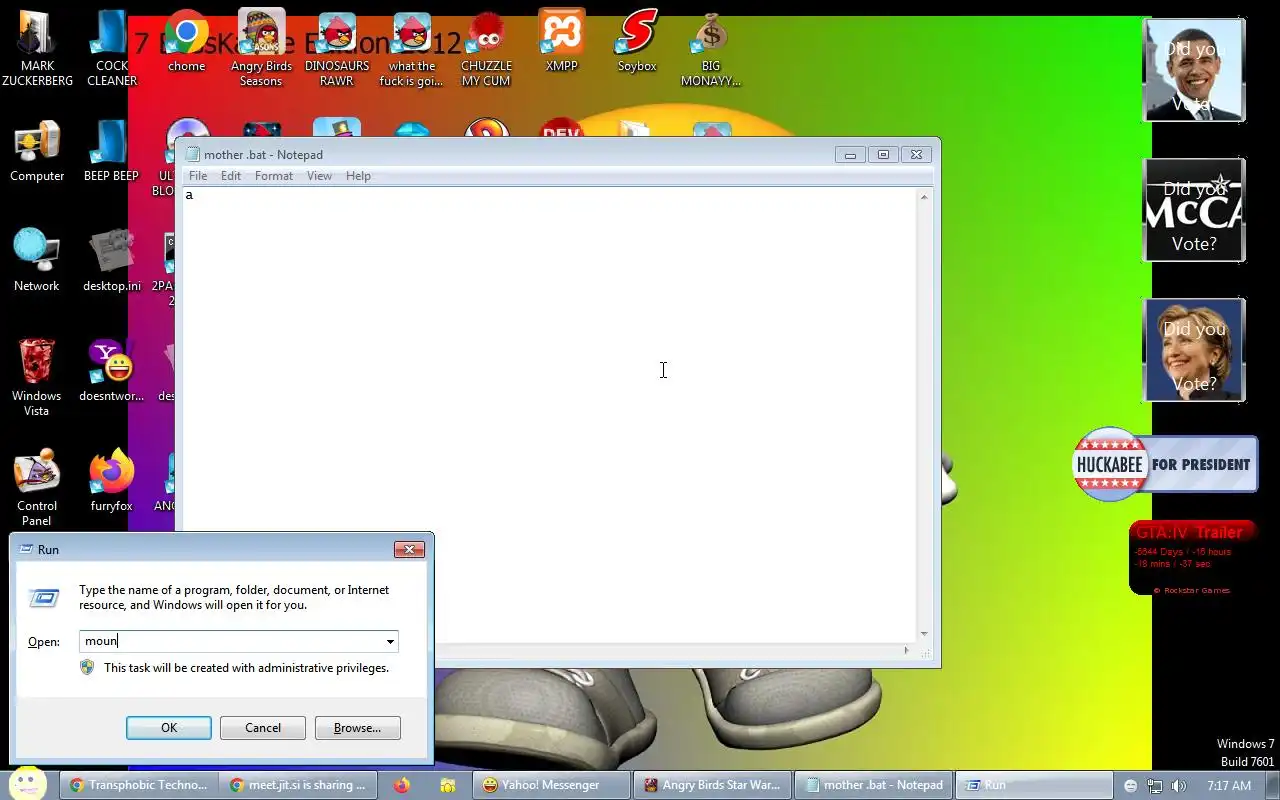Maximize the Notepad window

coord(883,154)
